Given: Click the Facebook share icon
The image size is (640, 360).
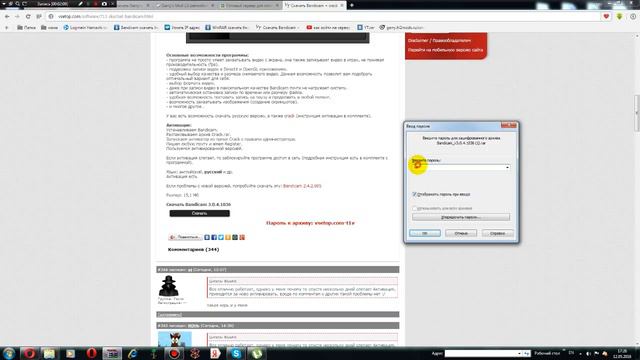Looking at the screenshot, I should click(x=214, y=237).
